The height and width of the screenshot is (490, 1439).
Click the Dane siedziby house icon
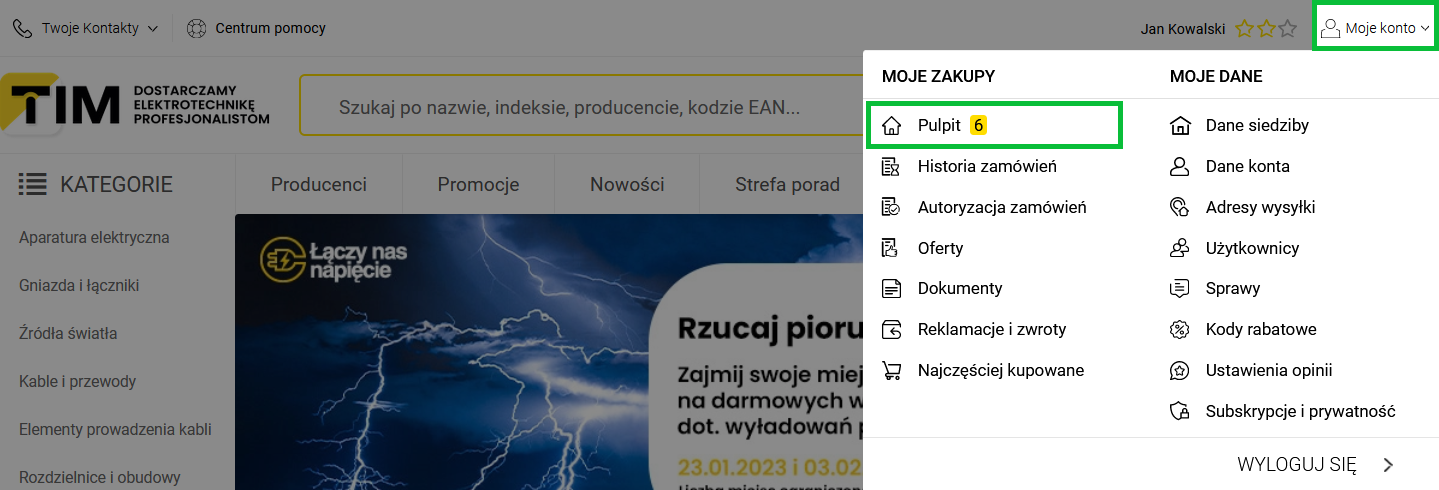1180,126
